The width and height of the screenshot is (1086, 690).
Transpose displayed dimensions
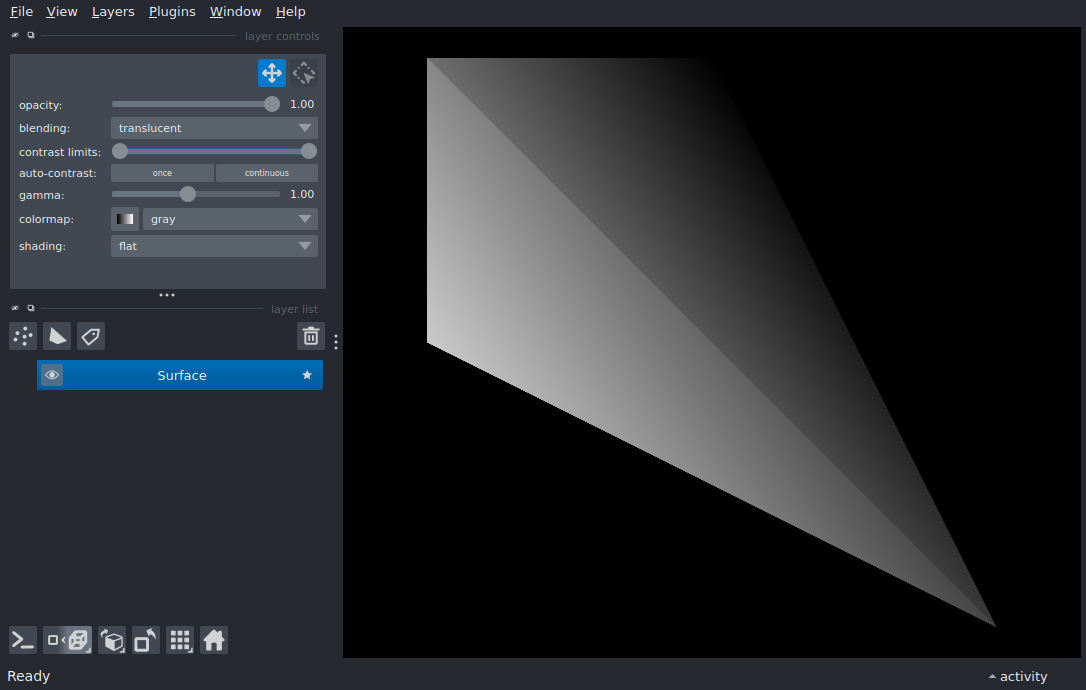point(146,640)
